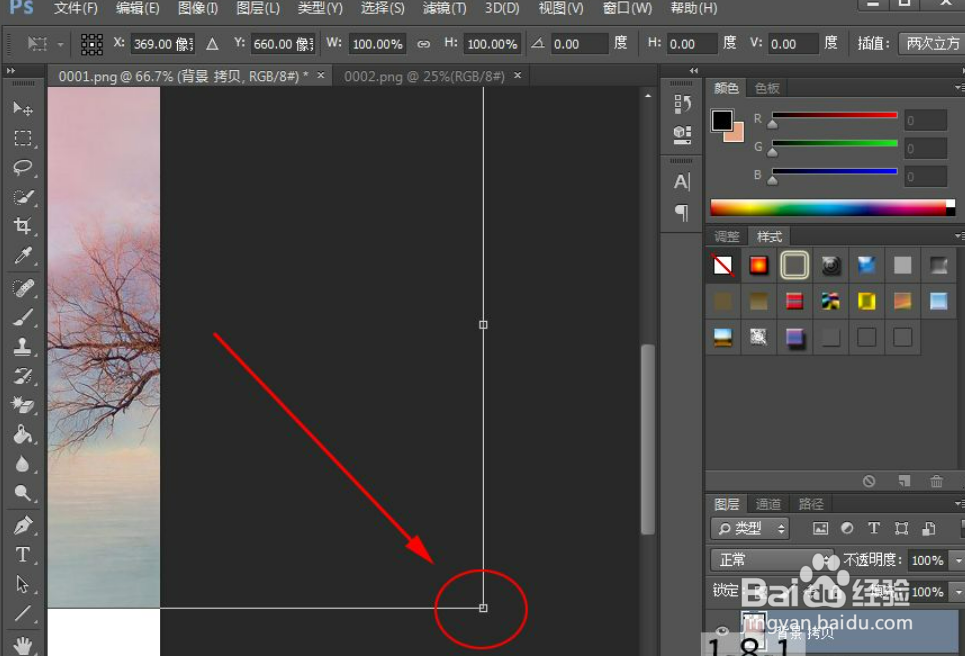Image resolution: width=965 pixels, height=656 pixels.
Task: Toggle type layer filter icon
Action: 873,528
